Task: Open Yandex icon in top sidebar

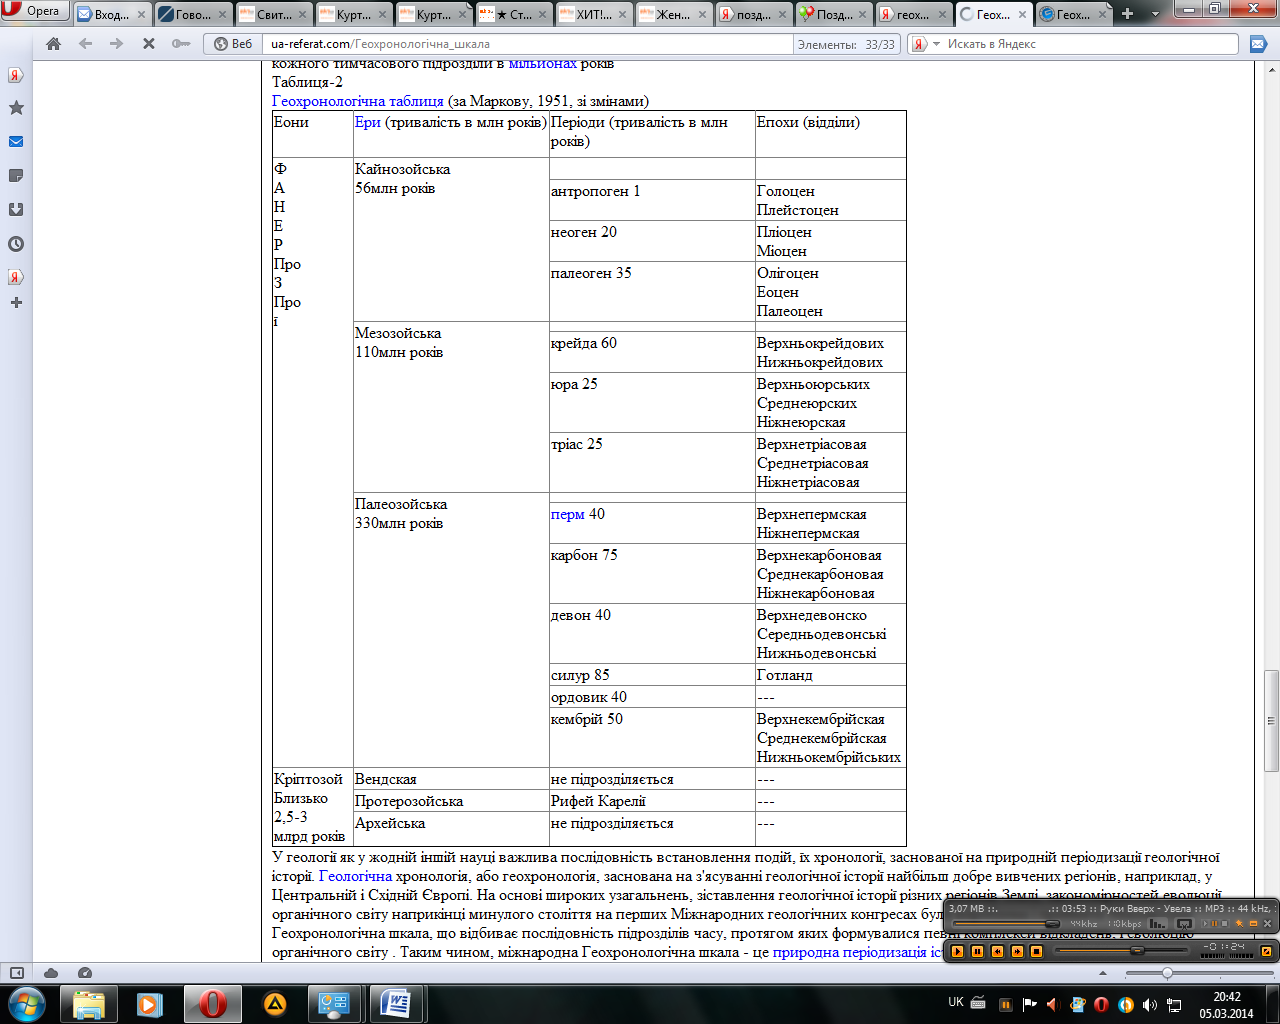Action: tap(16, 75)
